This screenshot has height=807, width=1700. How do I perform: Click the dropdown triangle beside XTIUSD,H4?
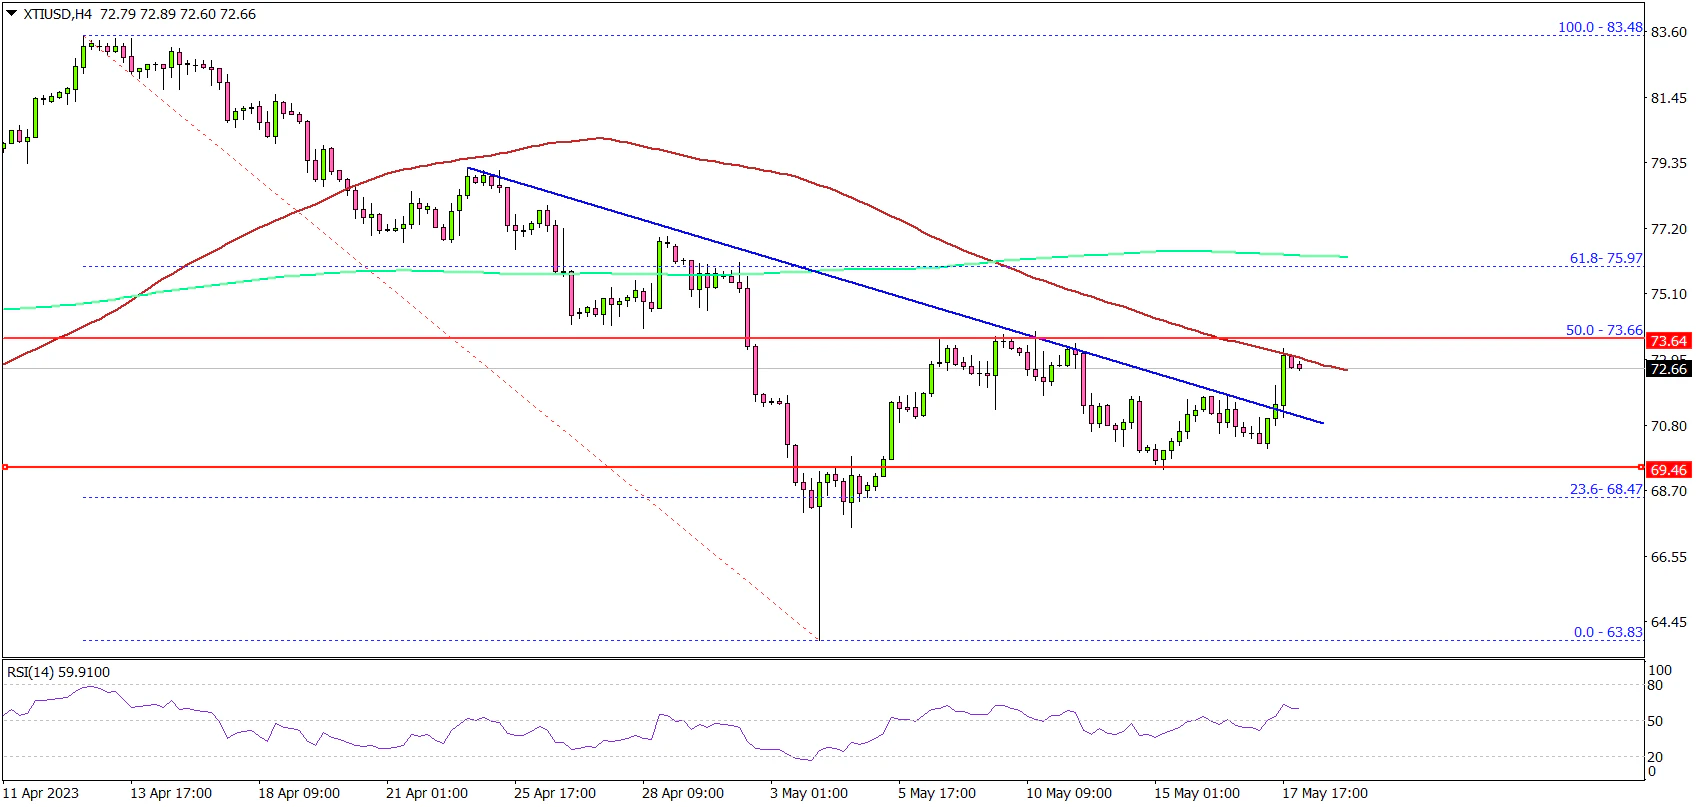(11, 14)
